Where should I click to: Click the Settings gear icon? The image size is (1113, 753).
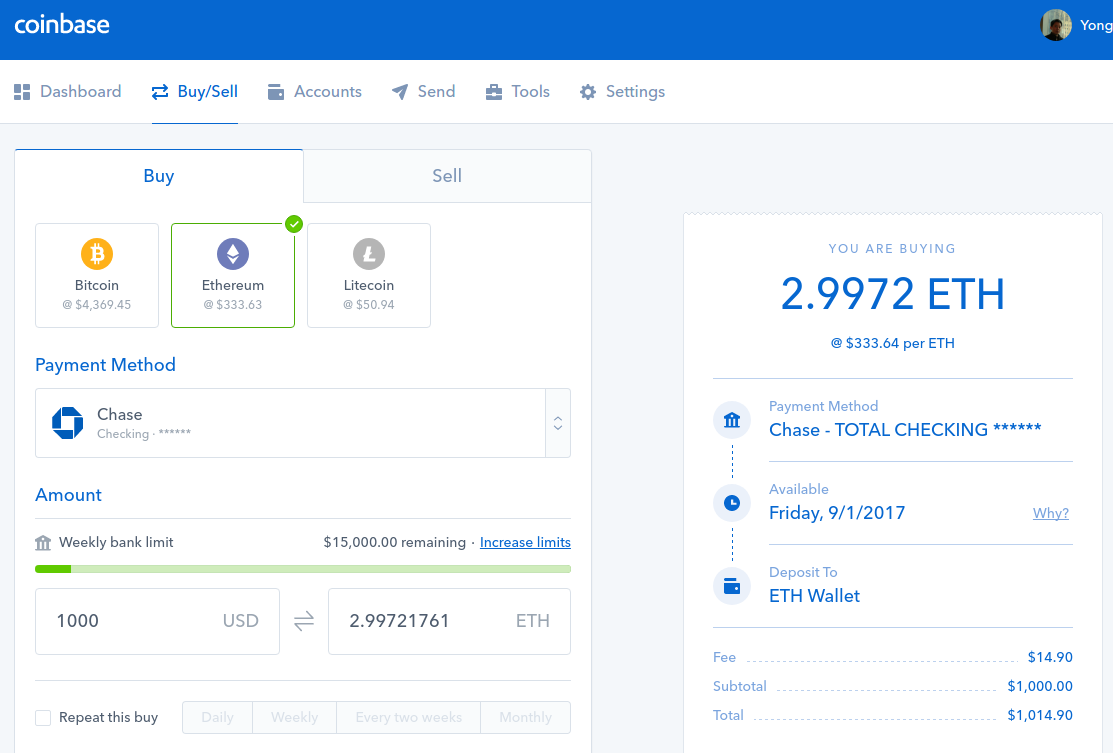[x=588, y=92]
